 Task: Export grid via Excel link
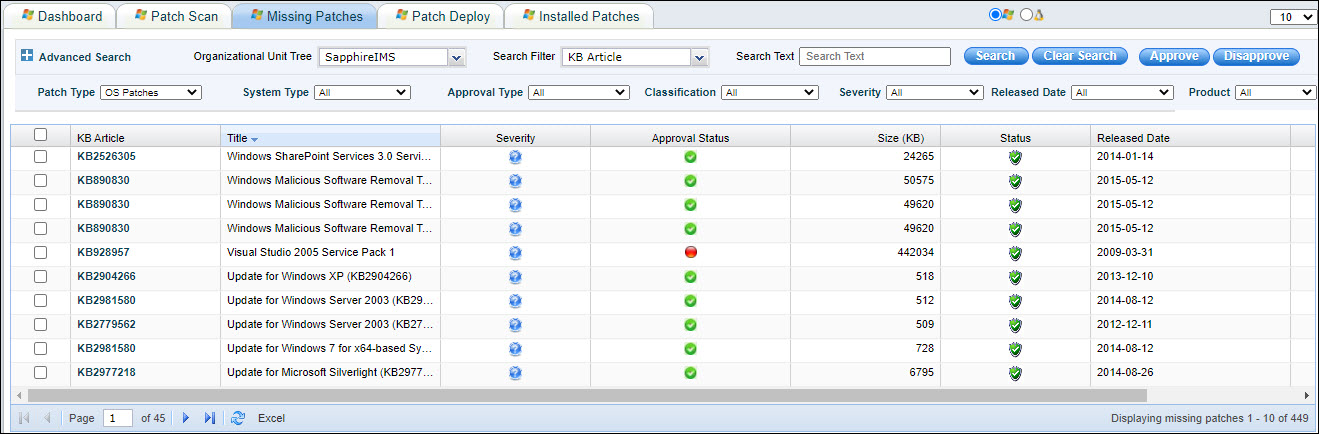pos(271,418)
